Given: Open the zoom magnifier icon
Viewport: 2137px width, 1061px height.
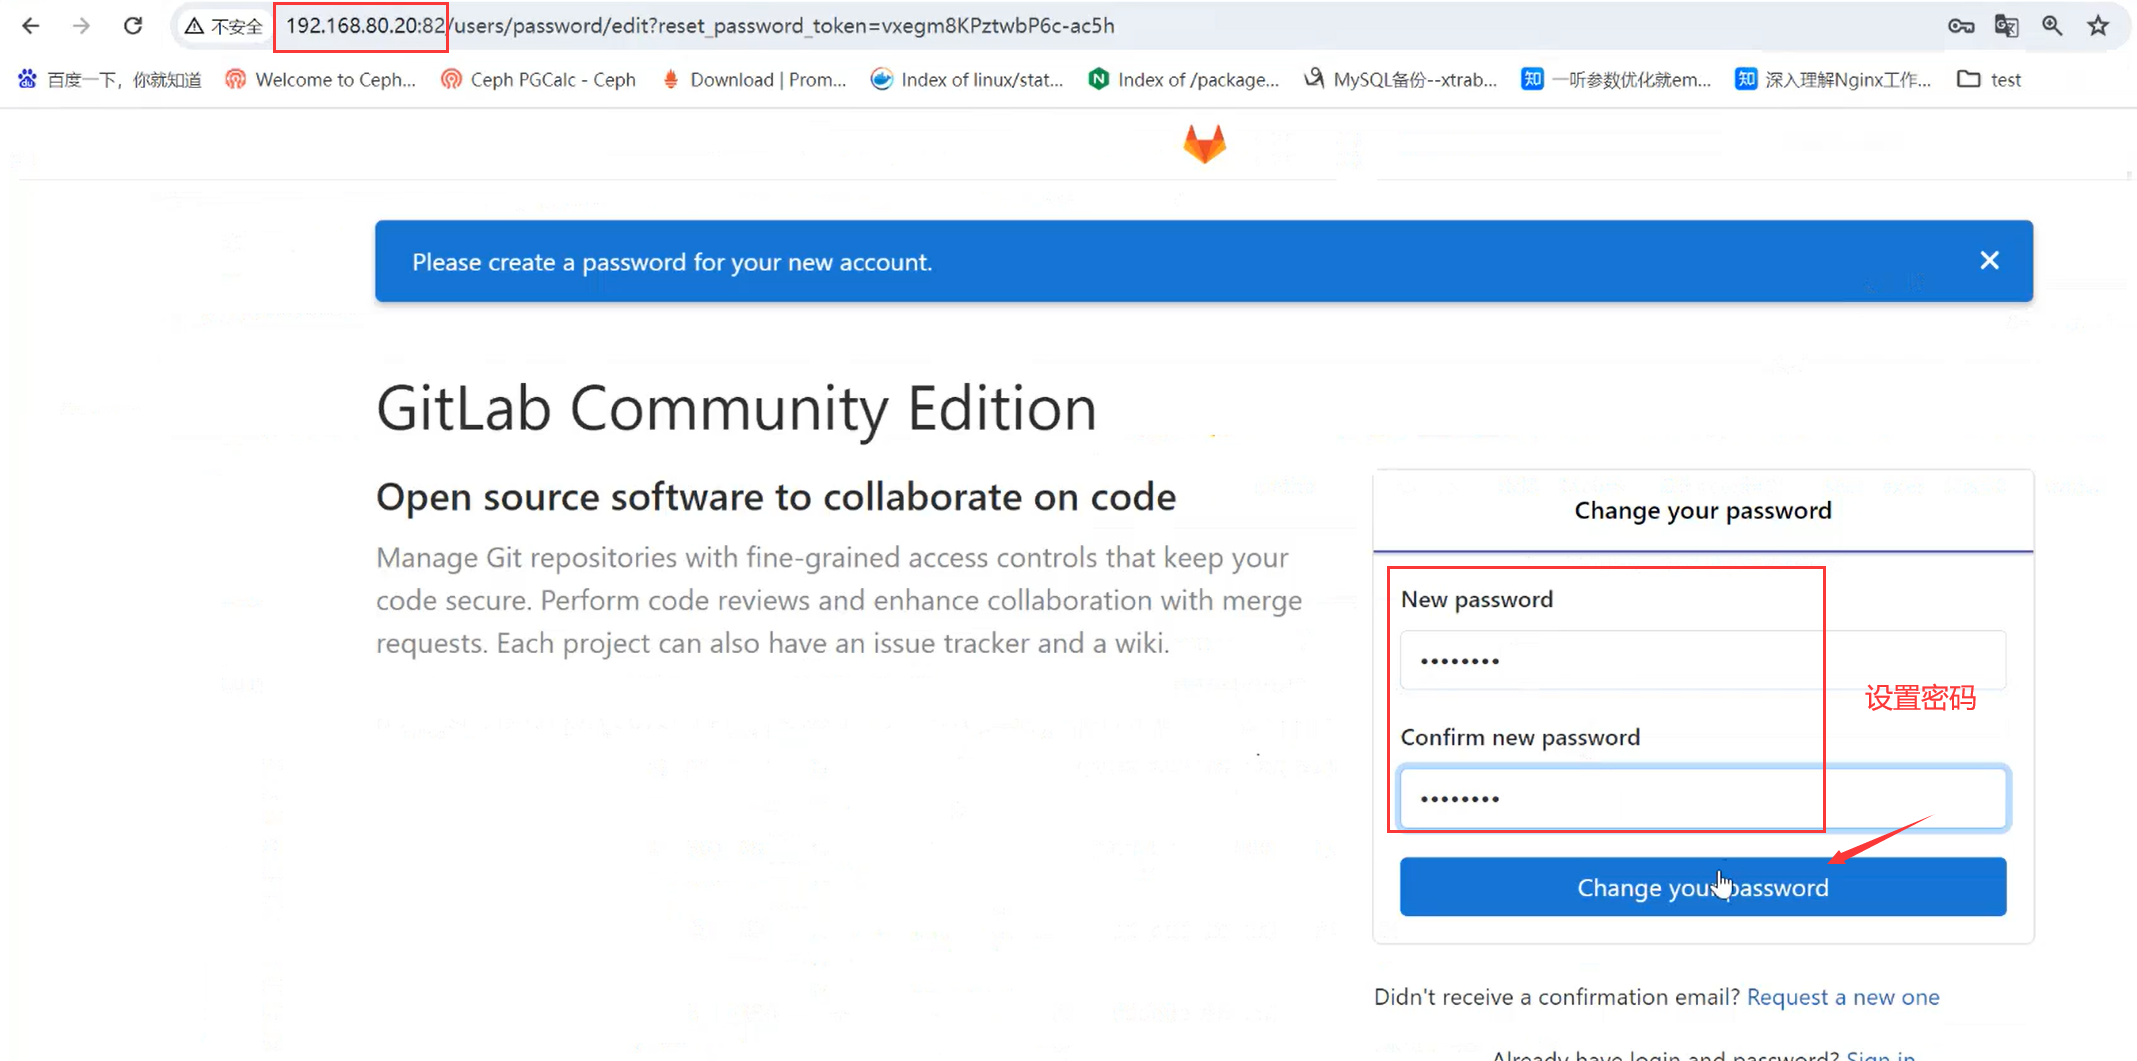Looking at the screenshot, I should pos(2052,26).
